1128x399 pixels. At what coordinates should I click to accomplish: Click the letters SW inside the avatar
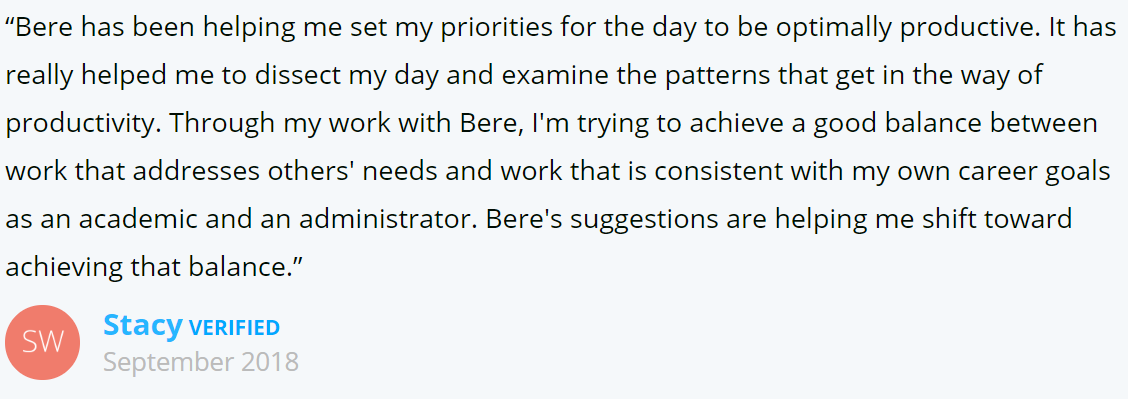point(42,343)
